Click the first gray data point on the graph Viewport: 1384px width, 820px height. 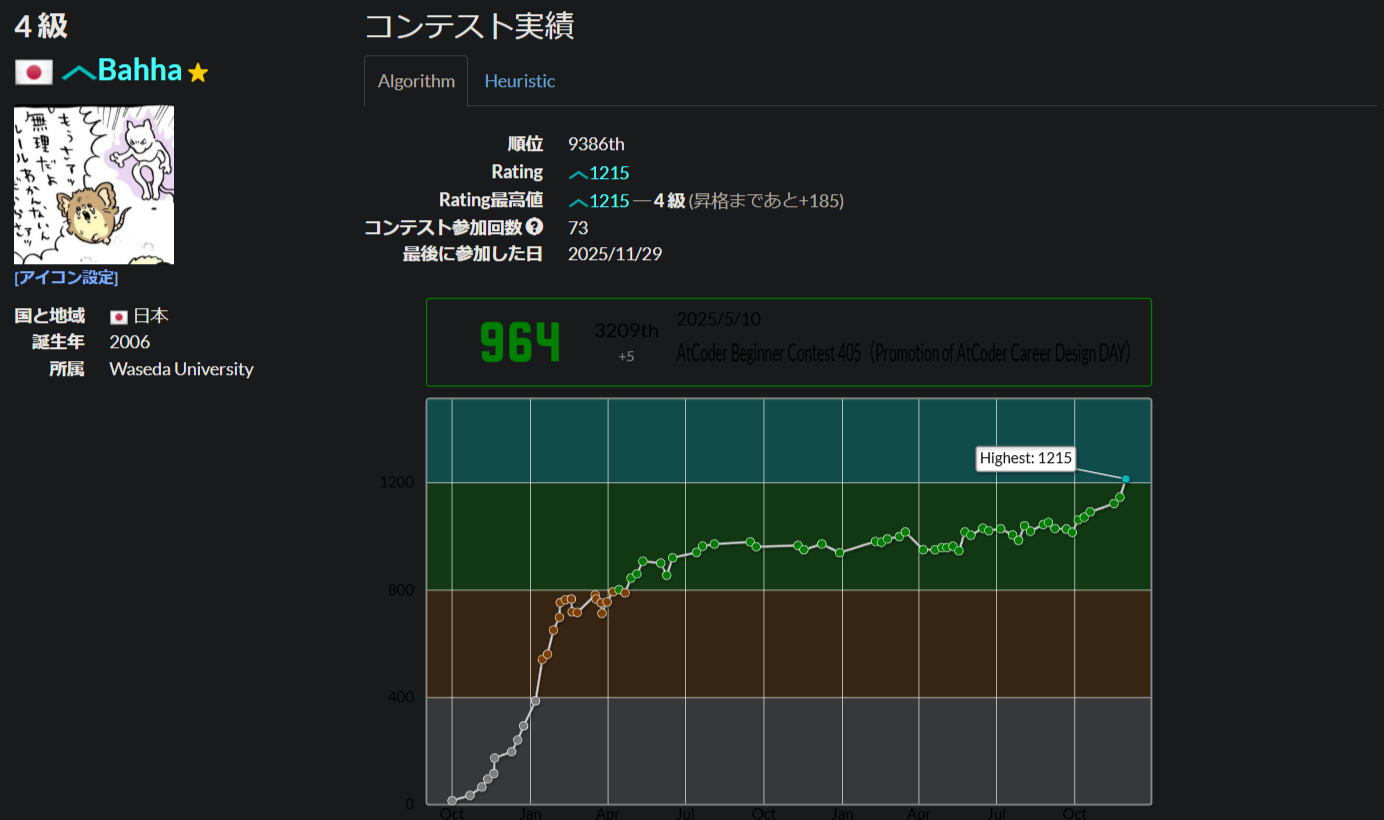tap(452, 800)
